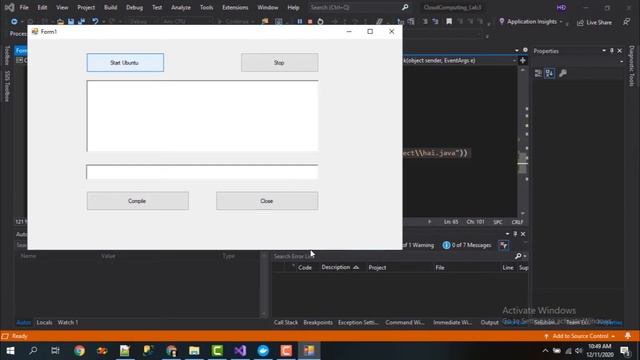This screenshot has height=360, width=640.
Task: Switch to the Autos tab
Action: (23, 322)
